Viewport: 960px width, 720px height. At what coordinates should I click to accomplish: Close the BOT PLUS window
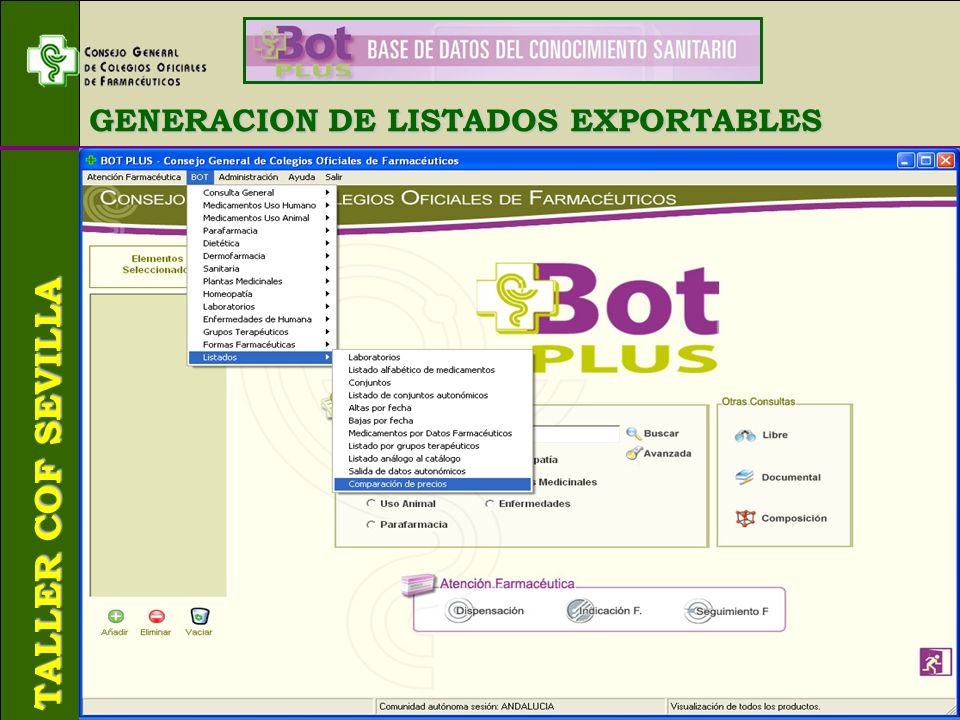[x=945, y=160]
